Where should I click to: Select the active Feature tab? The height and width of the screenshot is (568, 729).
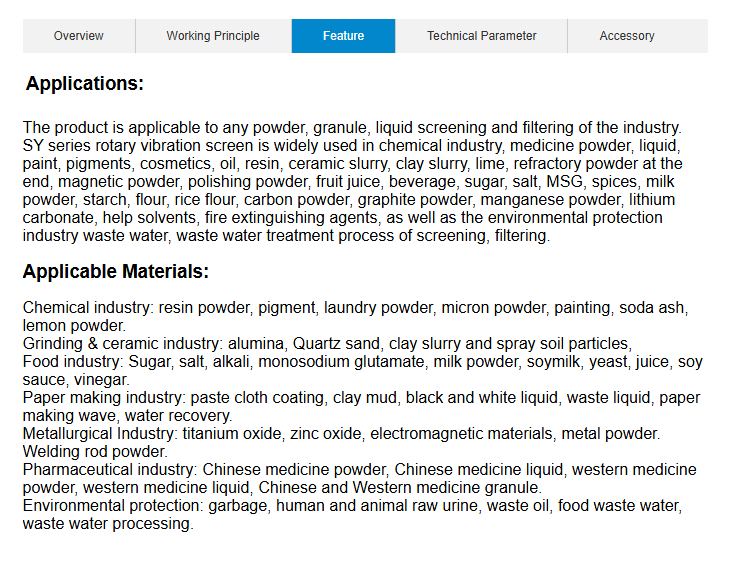pyautogui.click(x=343, y=36)
